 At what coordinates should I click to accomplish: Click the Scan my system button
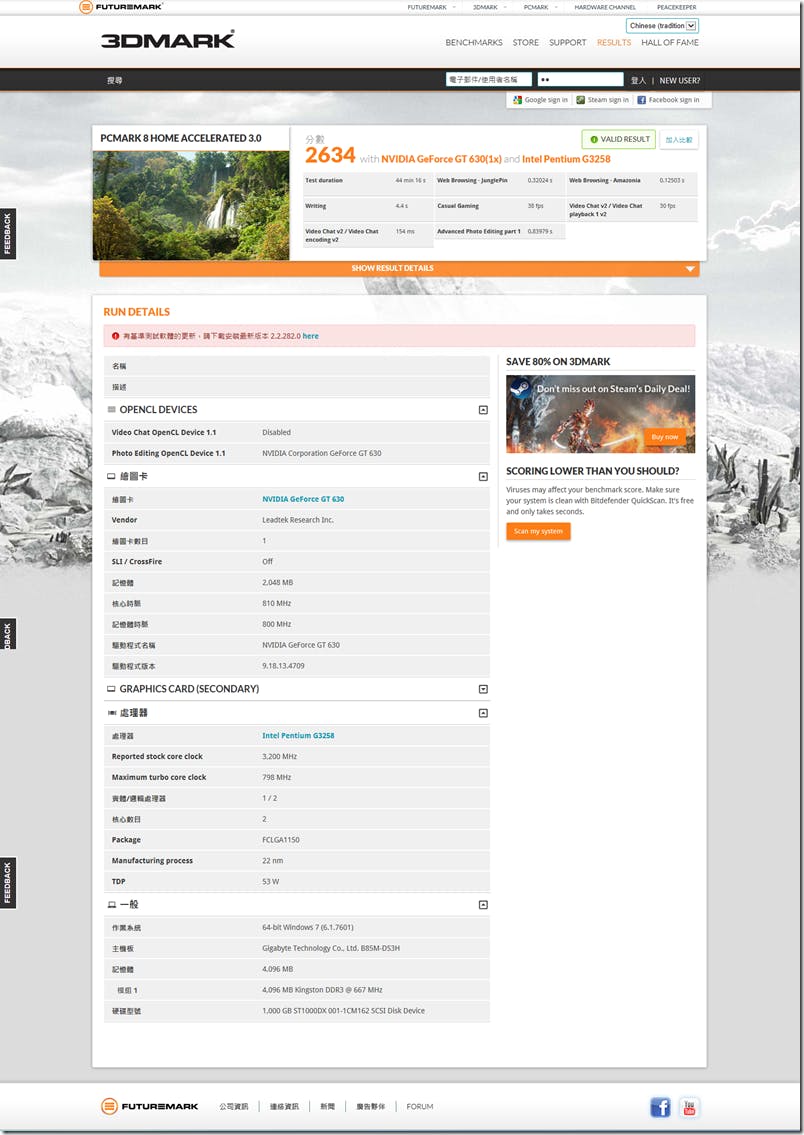pyautogui.click(x=538, y=531)
